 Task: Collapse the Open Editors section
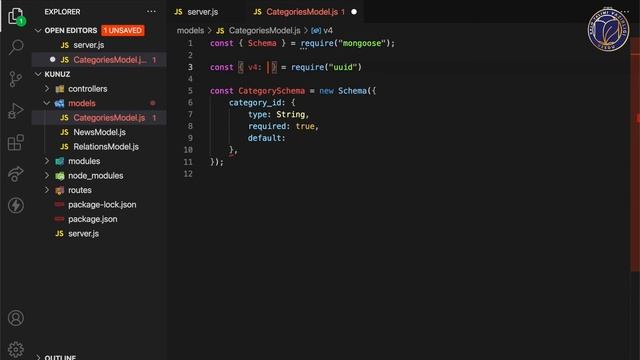(x=38, y=31)
